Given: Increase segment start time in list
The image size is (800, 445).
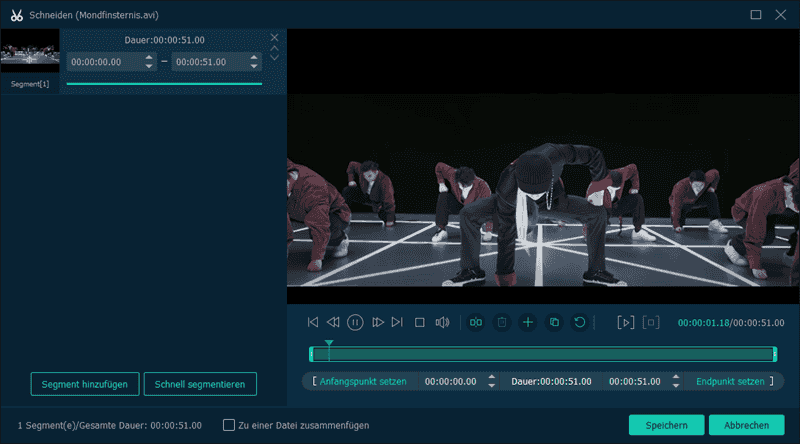Looking at the screenshot, I should 148,58.
